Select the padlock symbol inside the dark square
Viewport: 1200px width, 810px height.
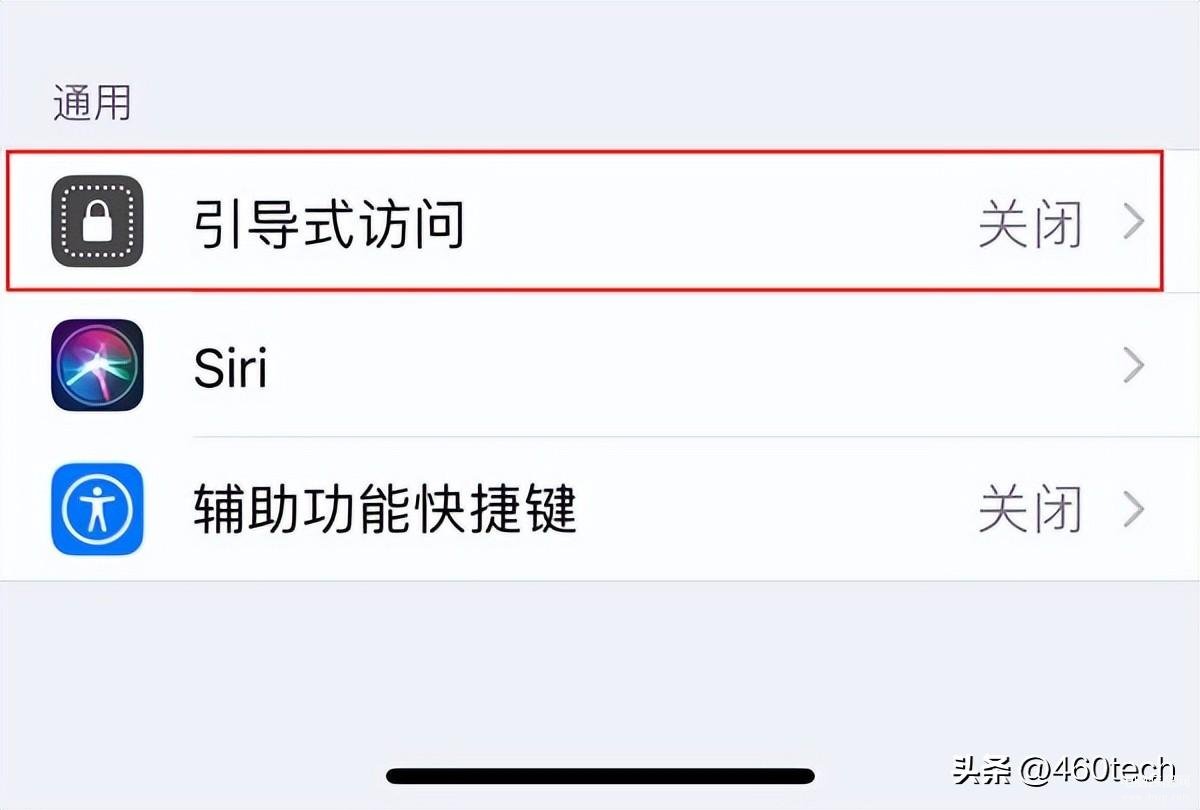point(96,222)
